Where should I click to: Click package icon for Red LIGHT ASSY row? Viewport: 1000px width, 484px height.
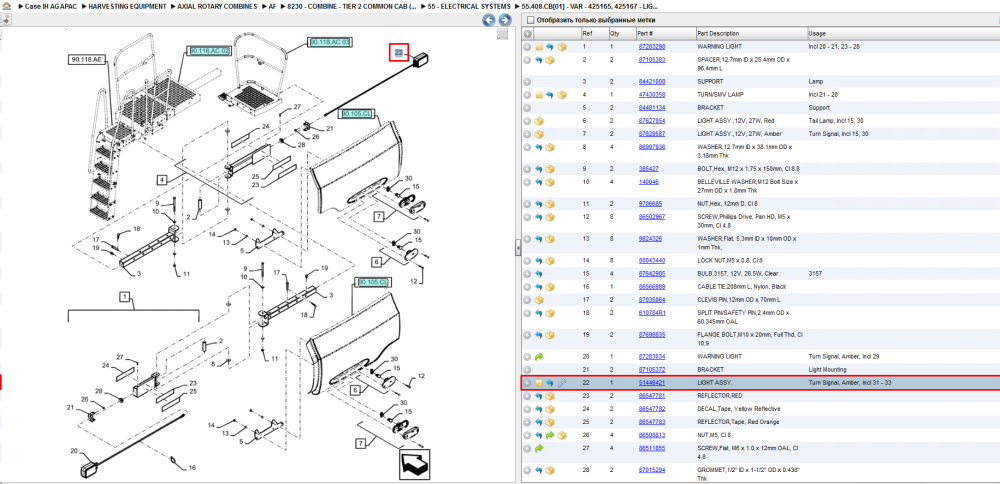539,121
